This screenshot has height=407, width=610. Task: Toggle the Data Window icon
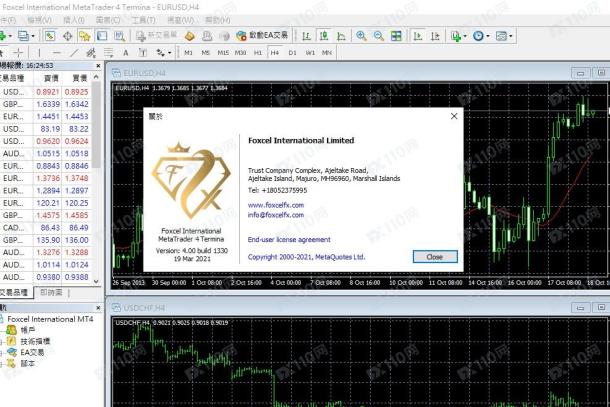(x=68, y=36)
